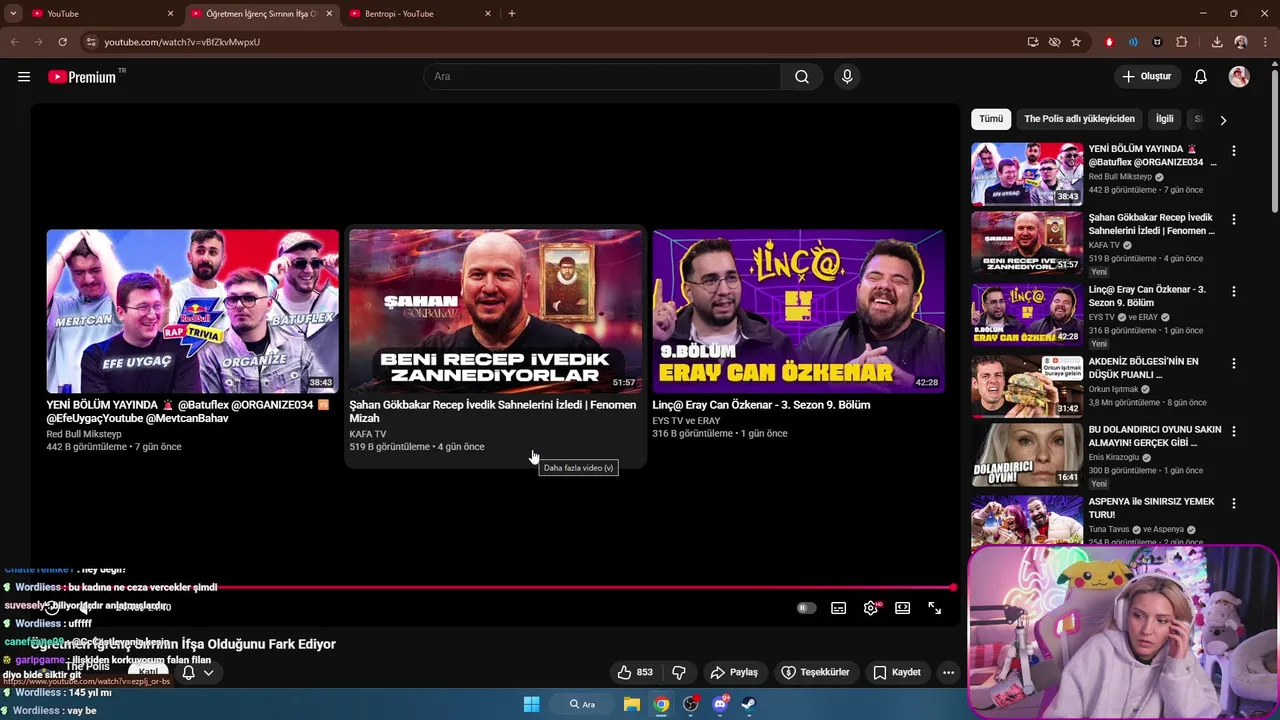The height and width of the screenshot is (720, 1280).
Task: Open Chrome downloads icon
Action: [1217, 42]
